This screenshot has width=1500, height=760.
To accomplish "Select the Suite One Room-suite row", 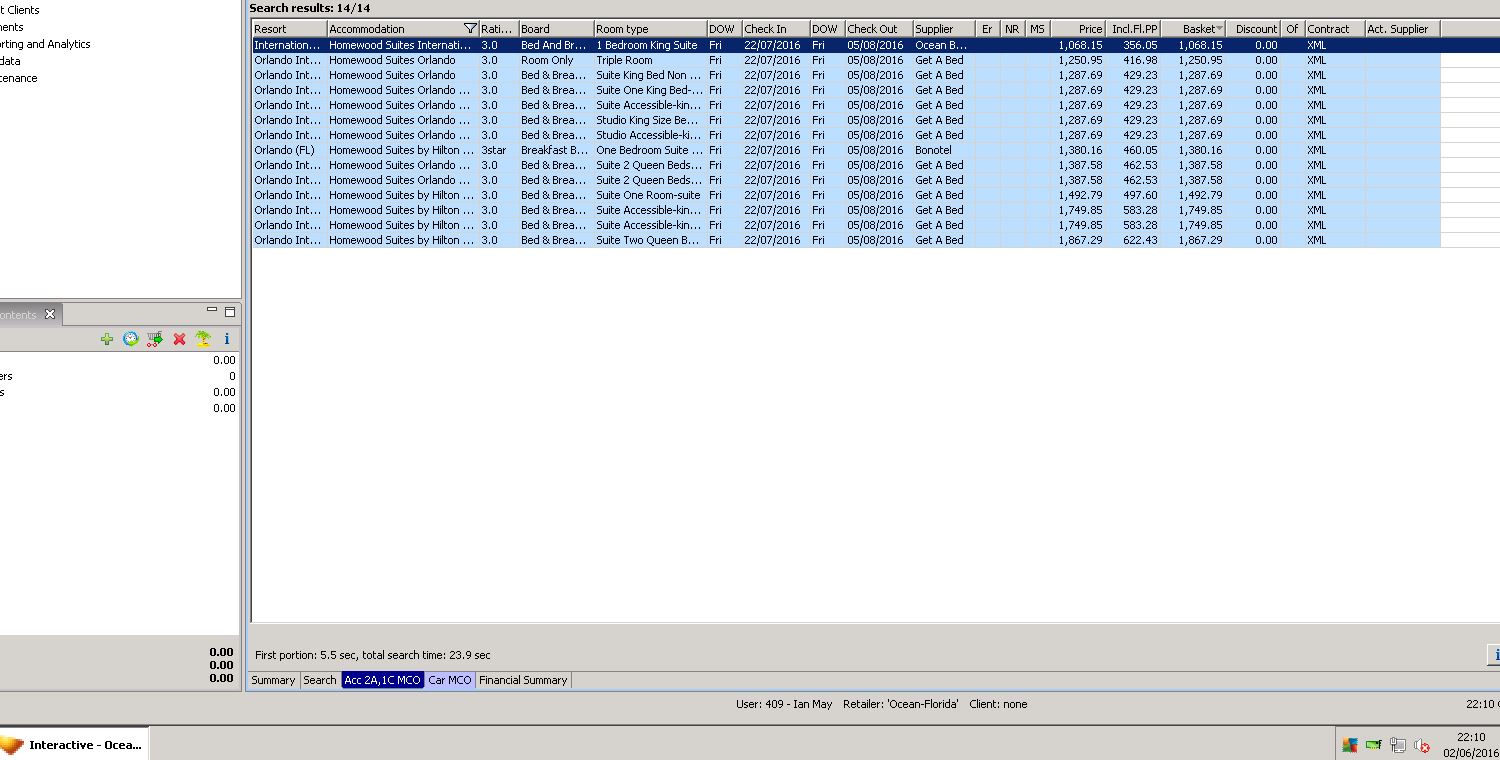I will pos(846,195).
